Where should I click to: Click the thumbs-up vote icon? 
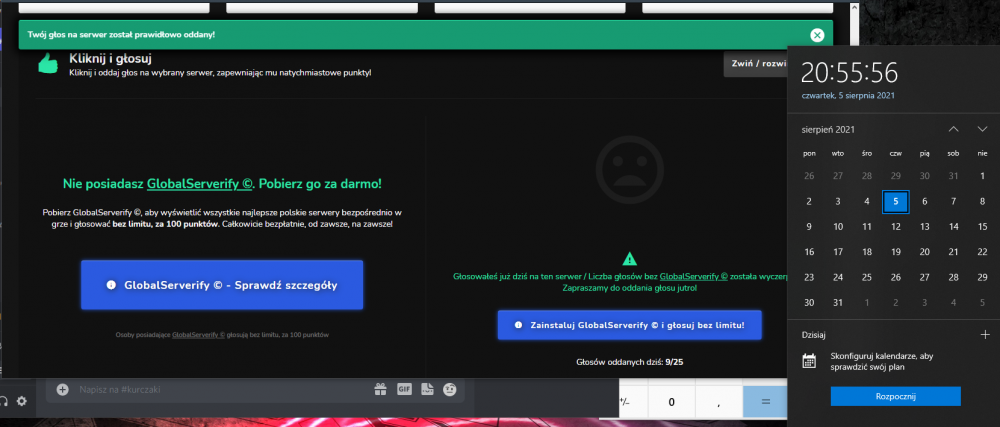point(48,64)
